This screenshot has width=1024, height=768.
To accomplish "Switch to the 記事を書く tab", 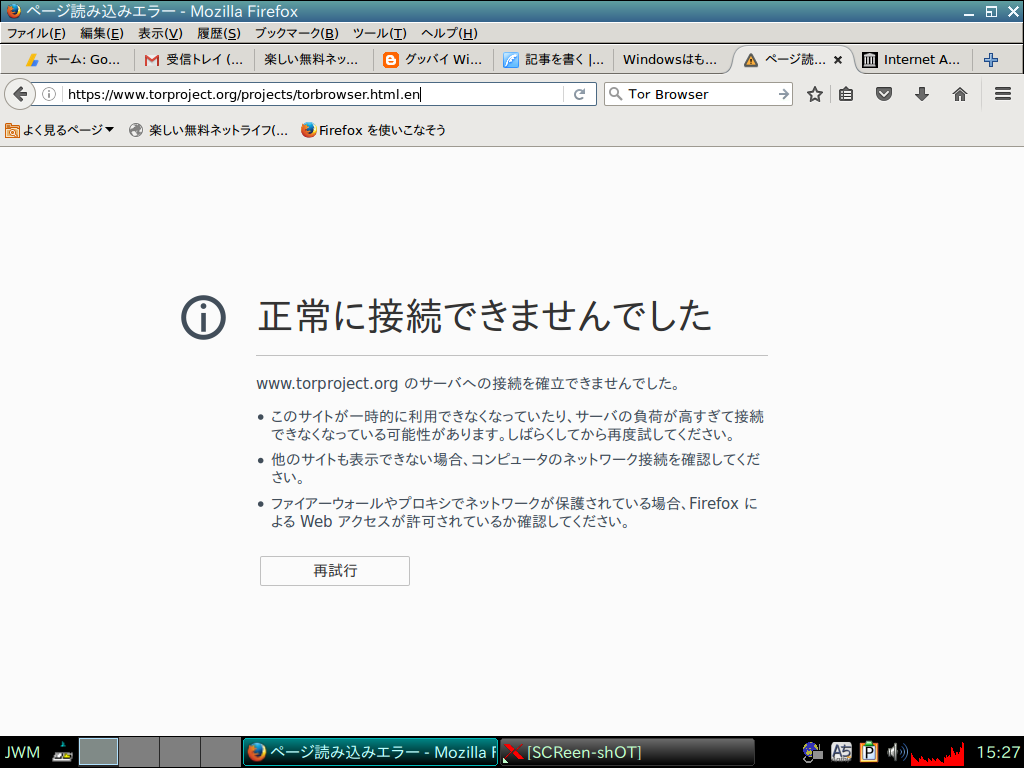I will click(x=554, y=60).
